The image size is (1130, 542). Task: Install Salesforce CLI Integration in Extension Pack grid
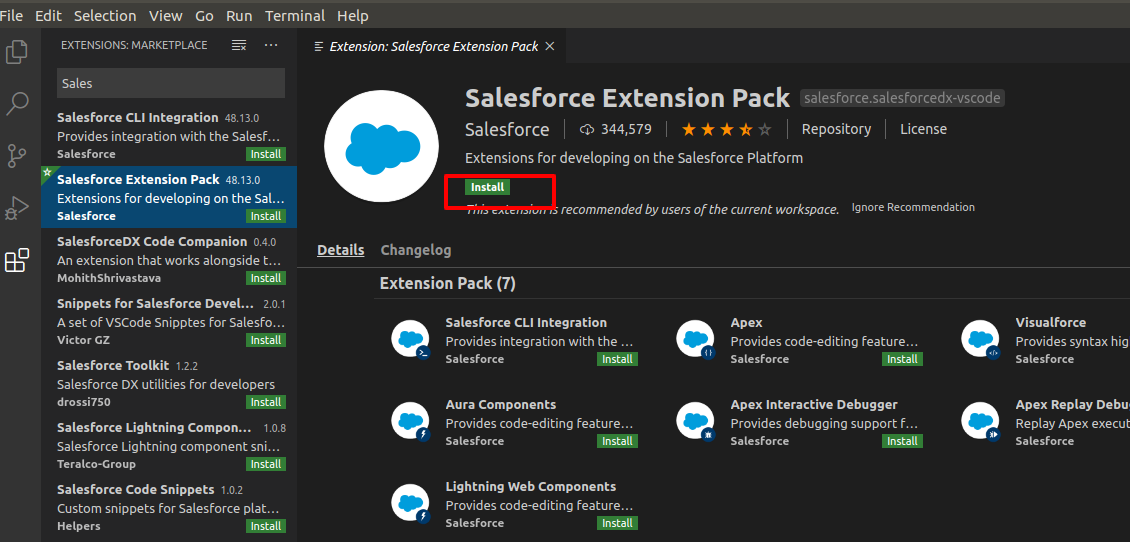[617, 359]
